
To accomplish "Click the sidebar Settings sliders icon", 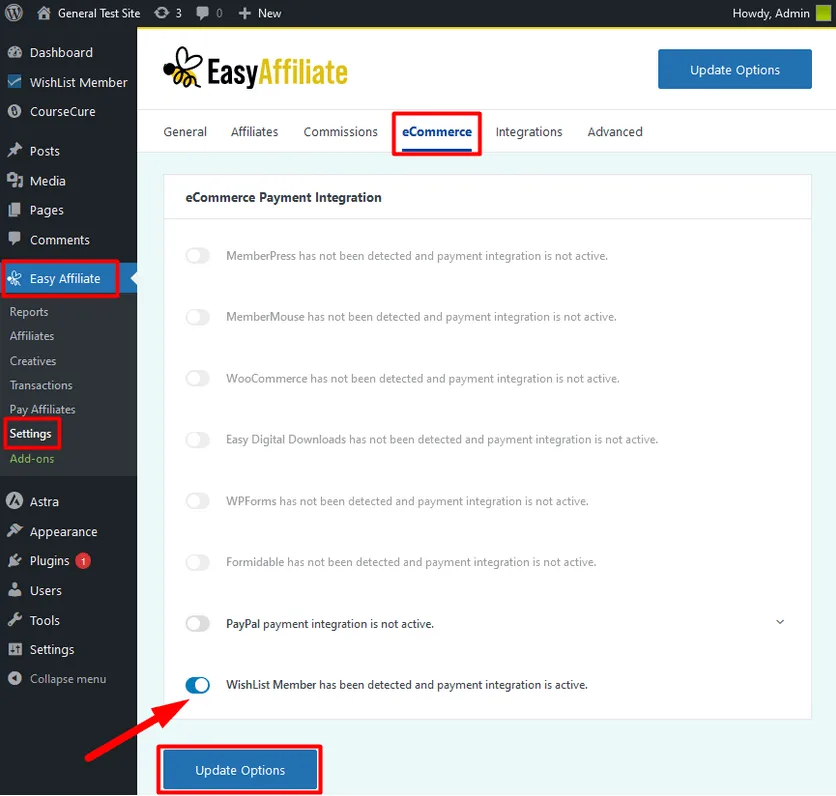I will [15, 649].
